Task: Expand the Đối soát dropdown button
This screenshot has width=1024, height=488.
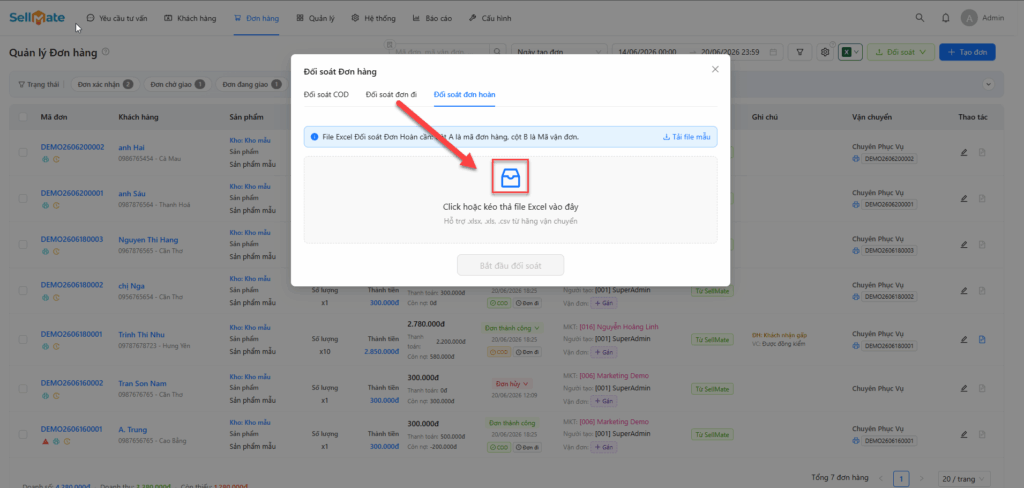Action: (901, 52)
